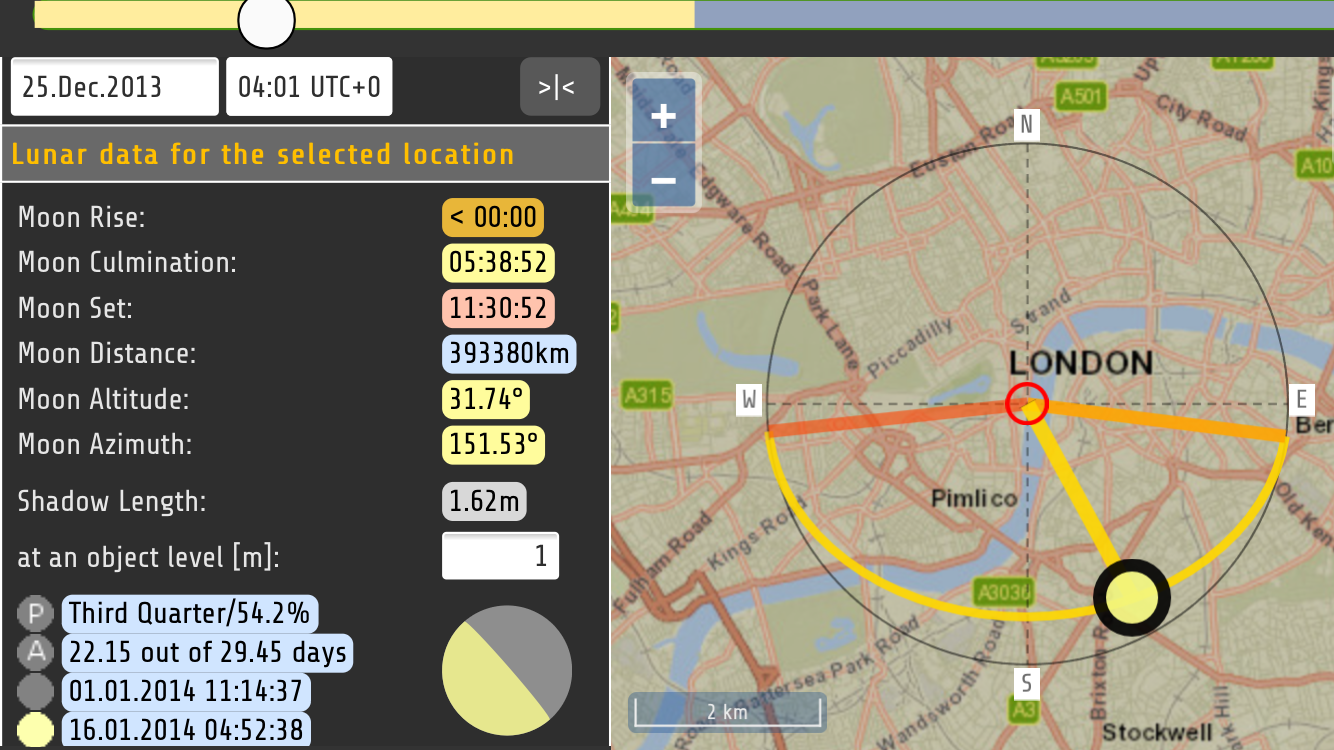The image size is (1334, 750).
Task: Click the Moon Set value 11:30:52
Action: (x=498, y=308)
